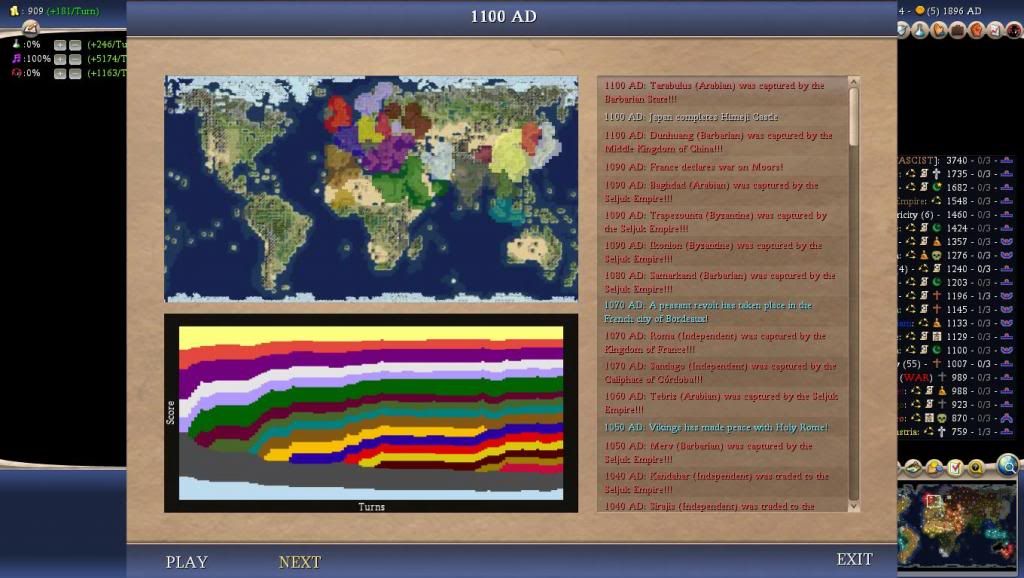Click the scoreboard row with score 1007
Screen dimensions: 1024x578
point(955,363)
